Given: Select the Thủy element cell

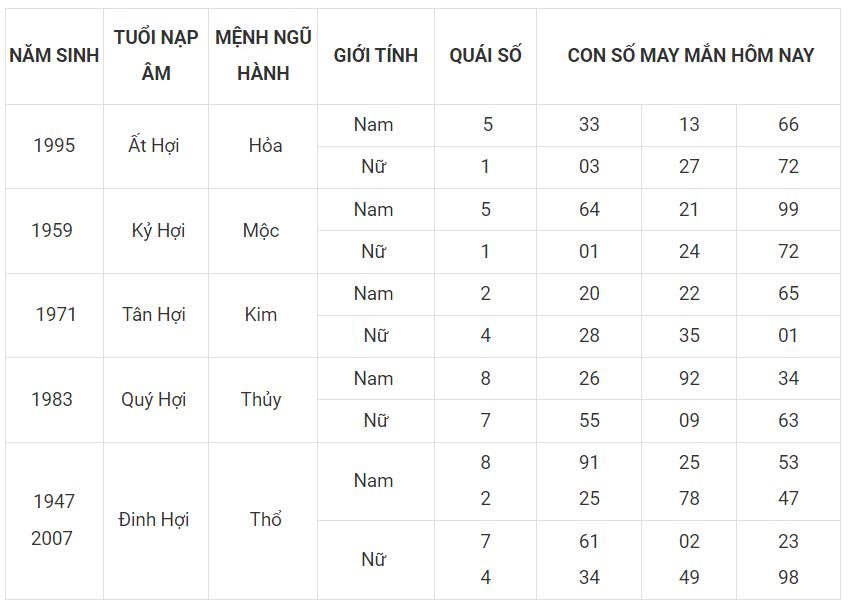Looking at the screenshot, I should pyautogui.click(x=263, y=400).
